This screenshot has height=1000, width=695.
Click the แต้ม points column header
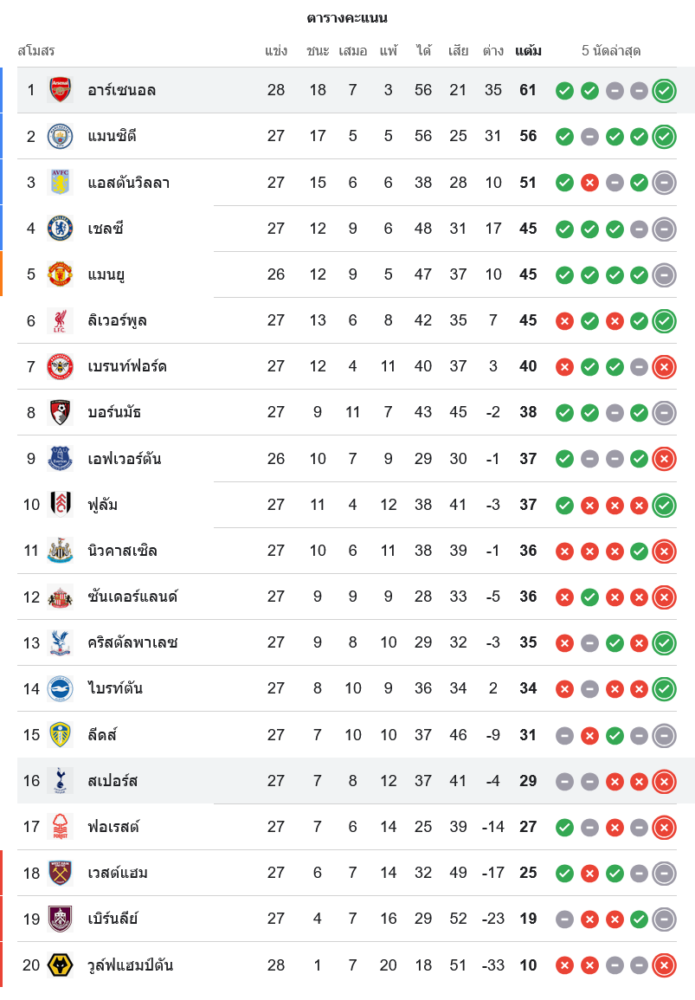(528, 51)
